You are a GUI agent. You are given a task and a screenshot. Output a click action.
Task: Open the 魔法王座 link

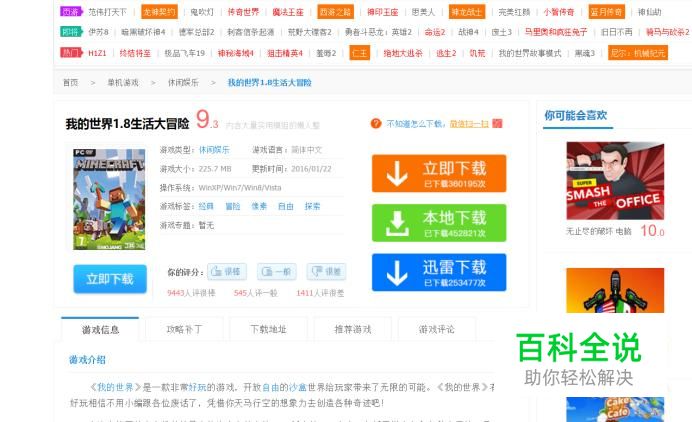pyautogui.click(x=288, y=12)
